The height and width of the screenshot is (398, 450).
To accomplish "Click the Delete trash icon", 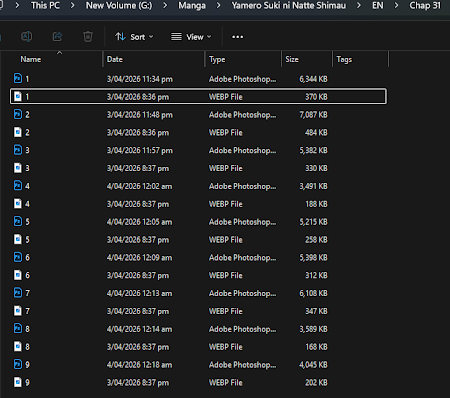I will [88, 36].
